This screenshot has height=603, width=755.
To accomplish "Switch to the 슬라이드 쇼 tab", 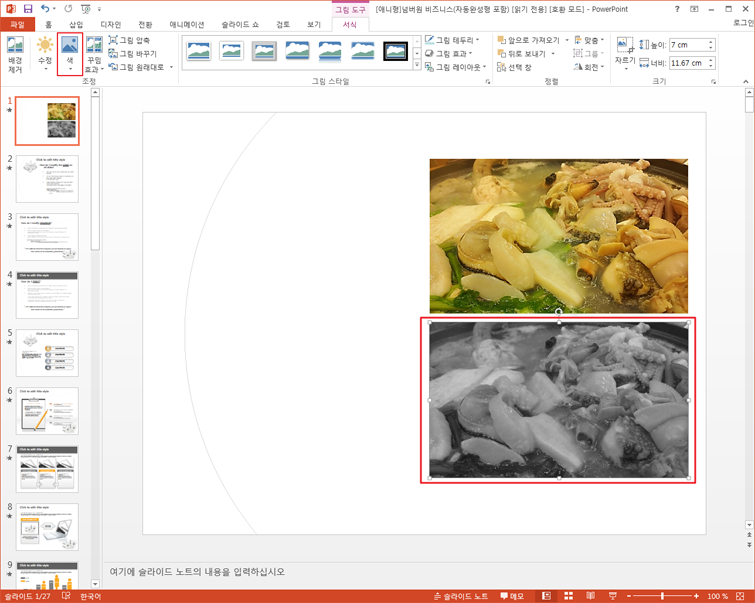I will tap(240, 25).
